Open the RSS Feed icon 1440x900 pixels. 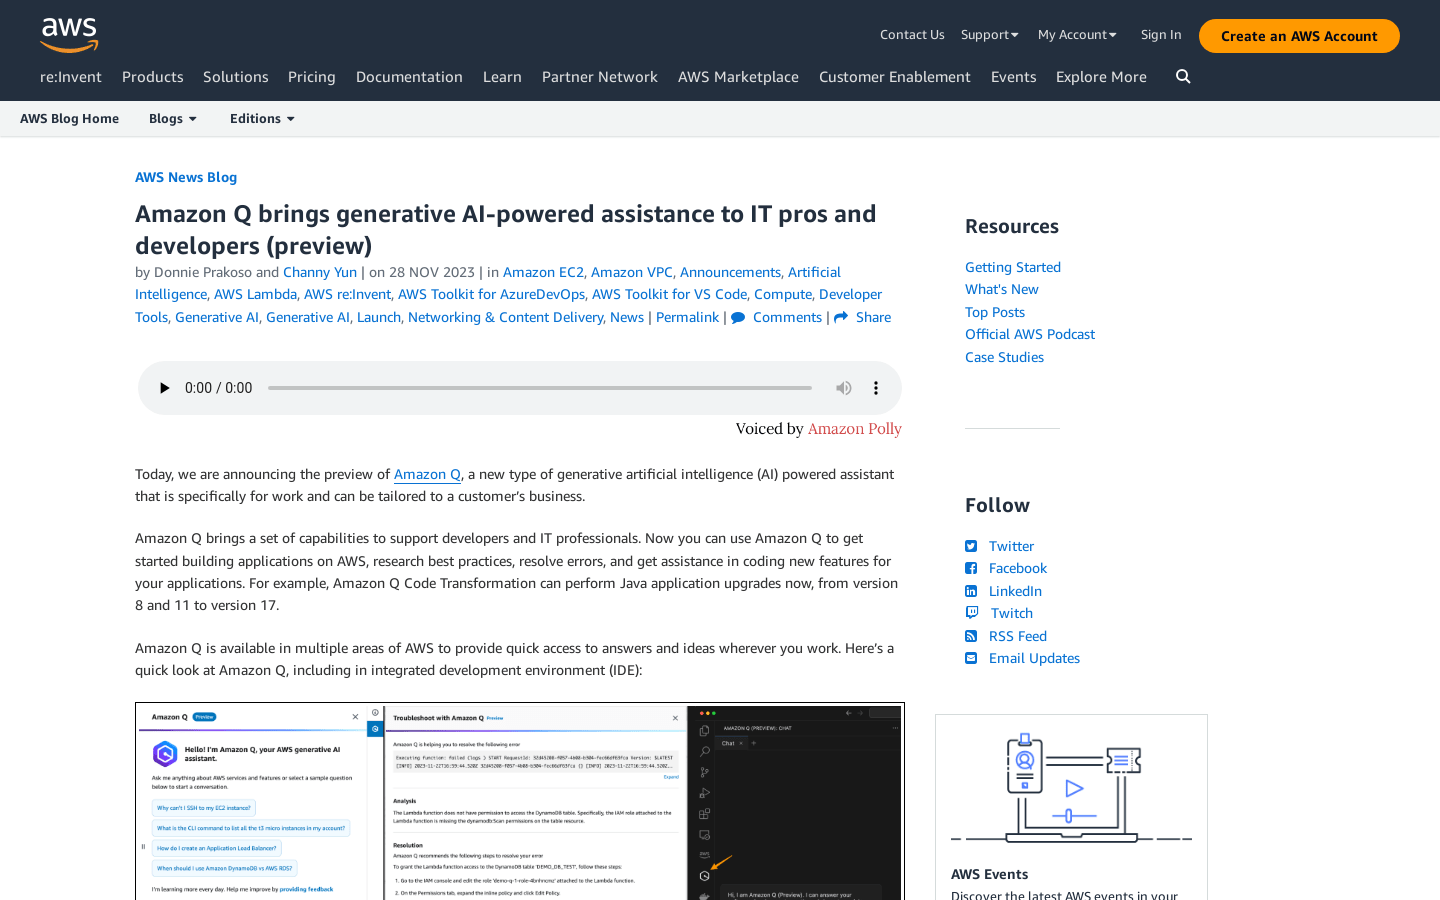[x=971, y=636]
